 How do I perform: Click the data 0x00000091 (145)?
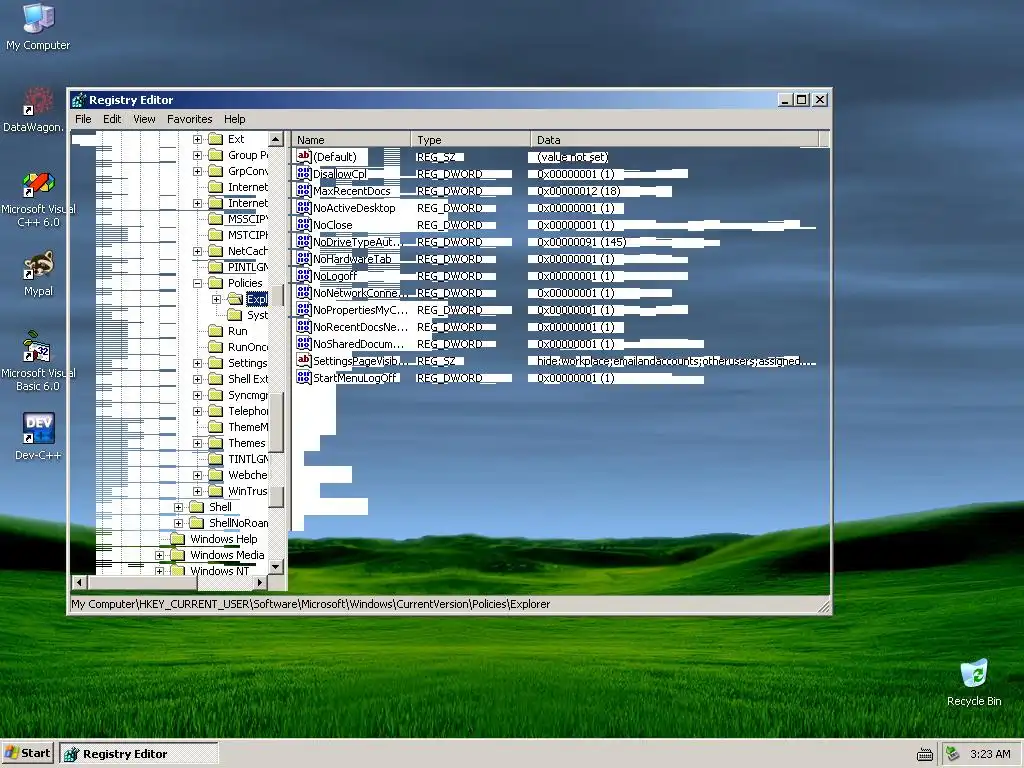click(582, 242)
